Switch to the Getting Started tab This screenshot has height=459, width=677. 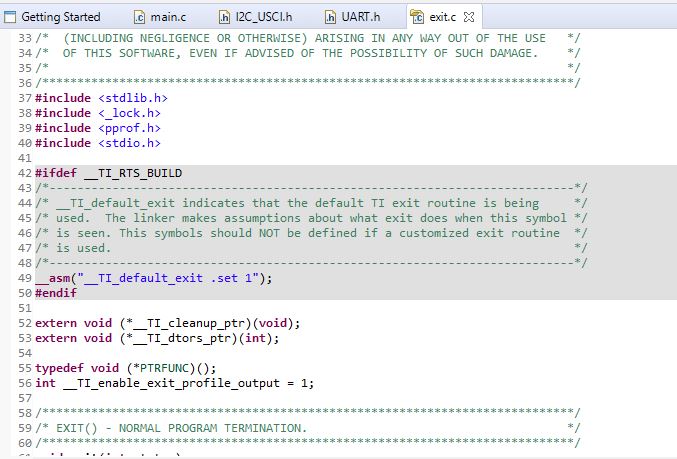[52, 17]
